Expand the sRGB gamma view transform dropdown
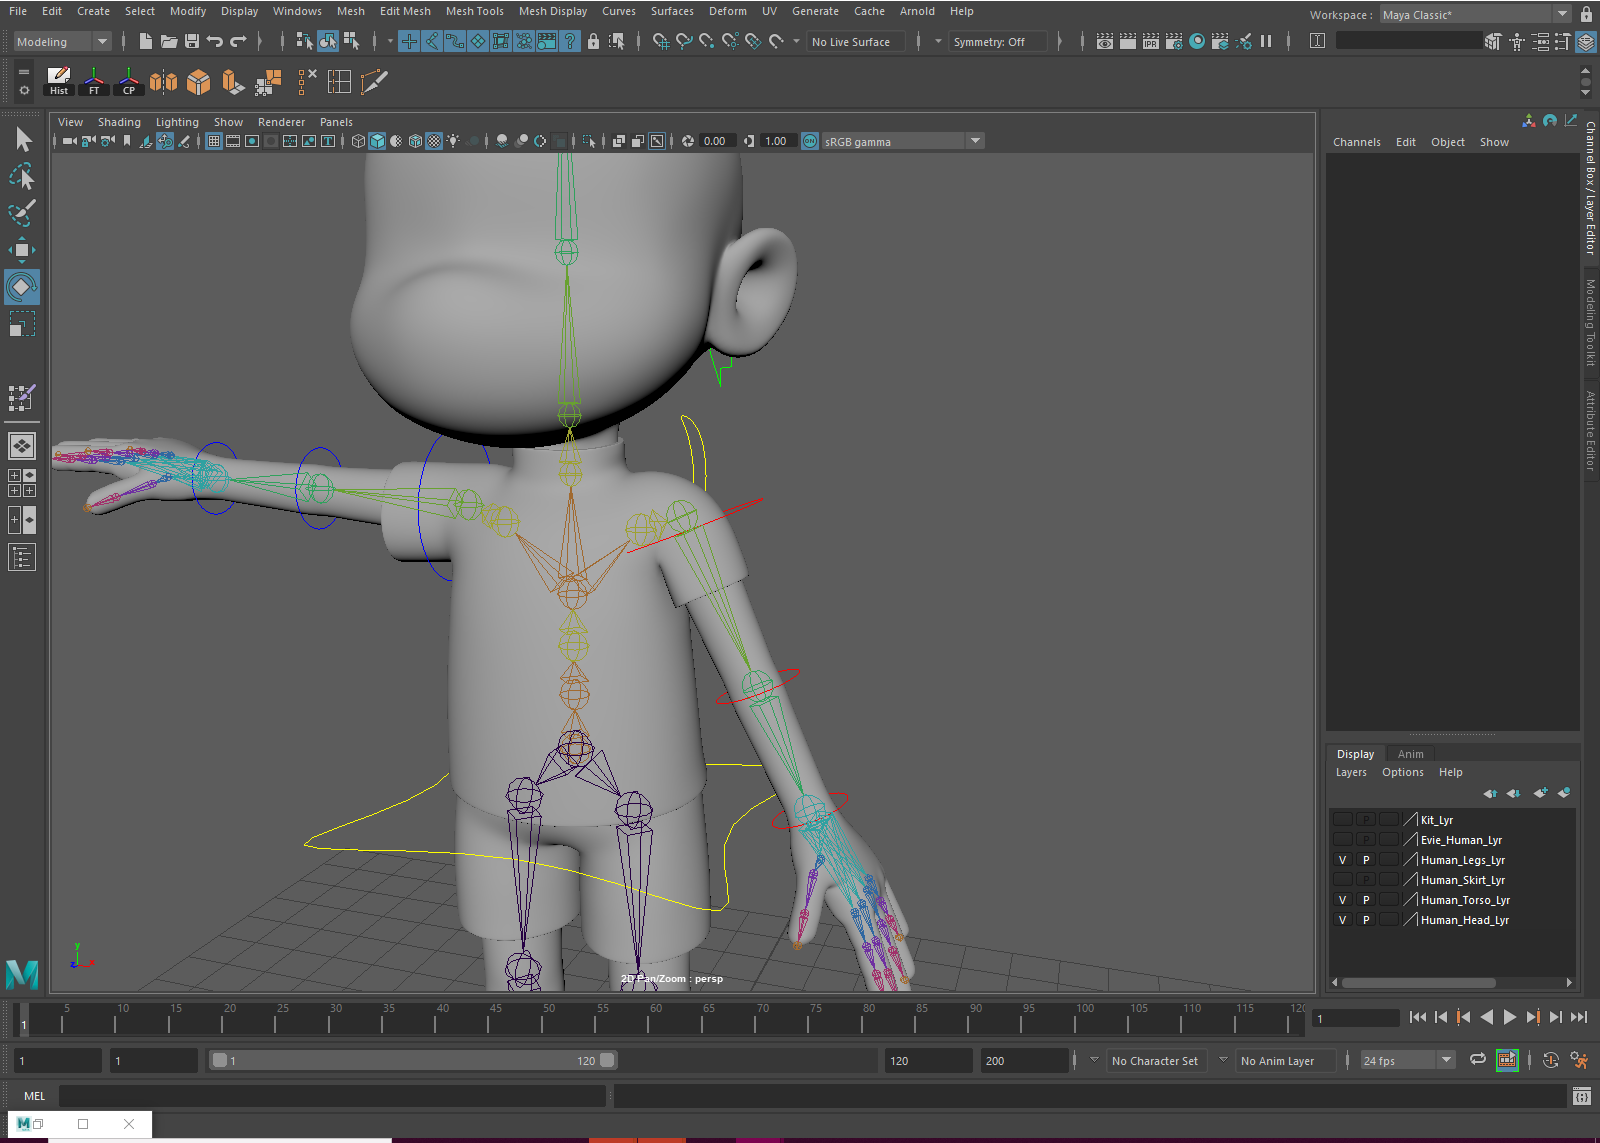 [975, 141]
